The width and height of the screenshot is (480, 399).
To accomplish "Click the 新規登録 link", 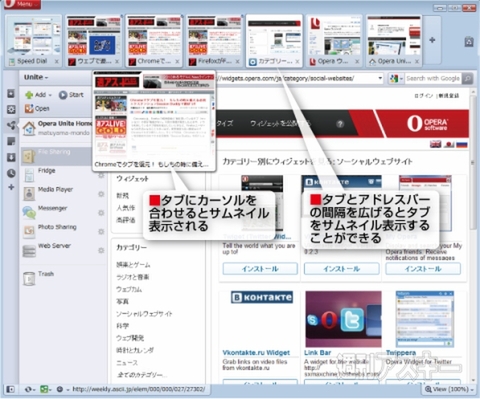I will click(x=449, y=96).
